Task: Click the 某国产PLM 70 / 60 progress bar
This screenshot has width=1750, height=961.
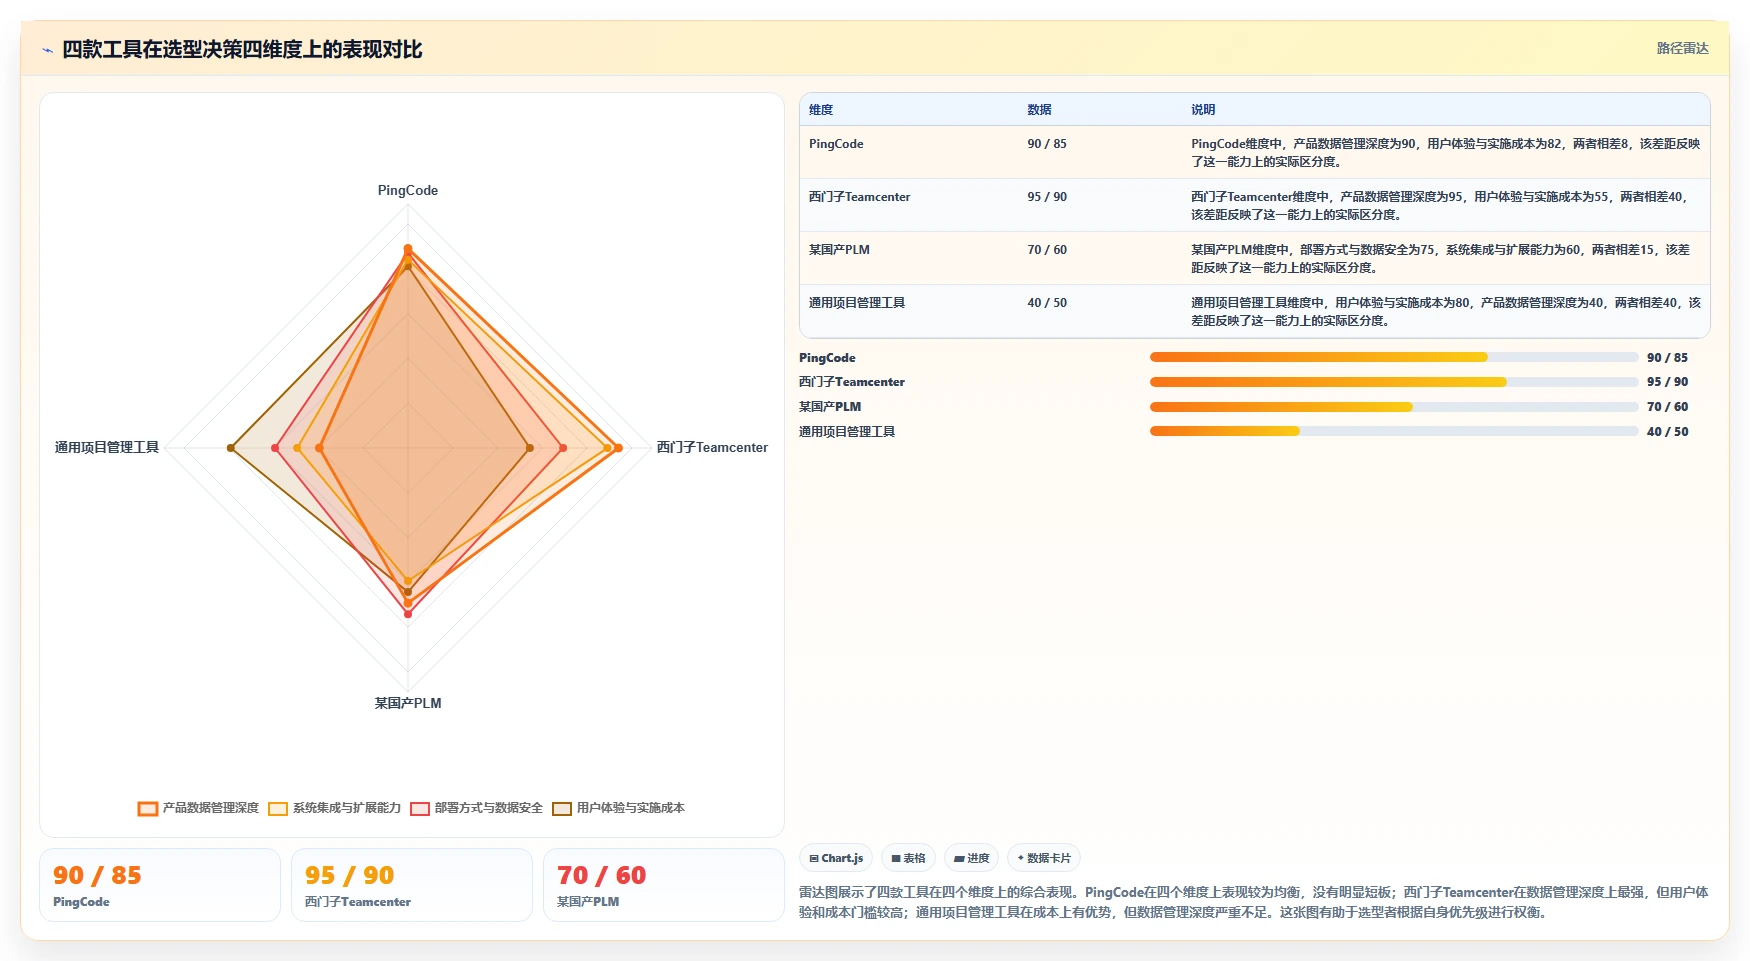Action: pos(1394,407)
